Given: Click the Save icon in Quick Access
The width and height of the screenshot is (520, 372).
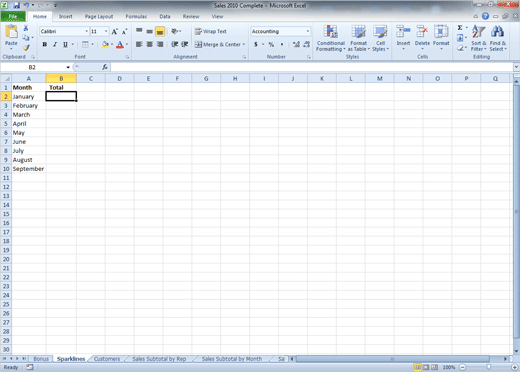Looking at the screenshot, I should pyautogui.click(x=16, y=5).
